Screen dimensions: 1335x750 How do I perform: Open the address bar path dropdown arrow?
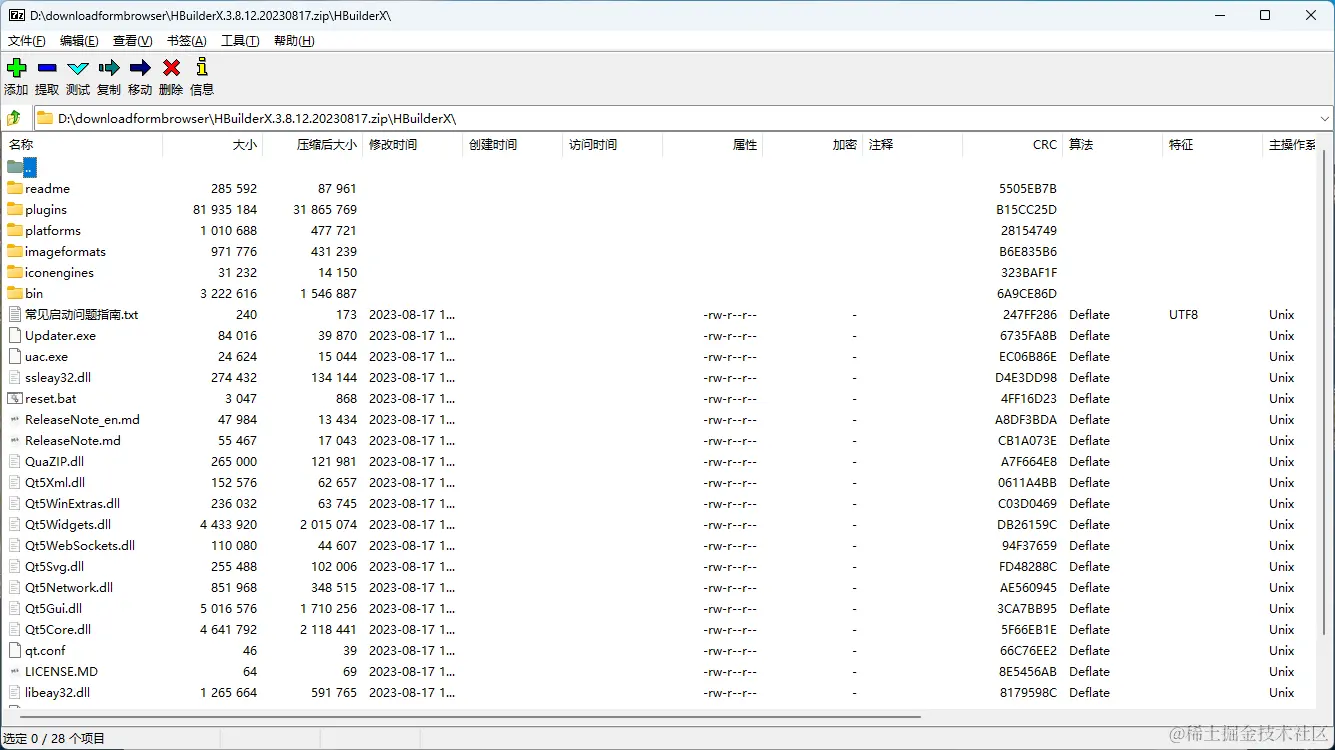pyautogui.click(x=1324, y=118)
